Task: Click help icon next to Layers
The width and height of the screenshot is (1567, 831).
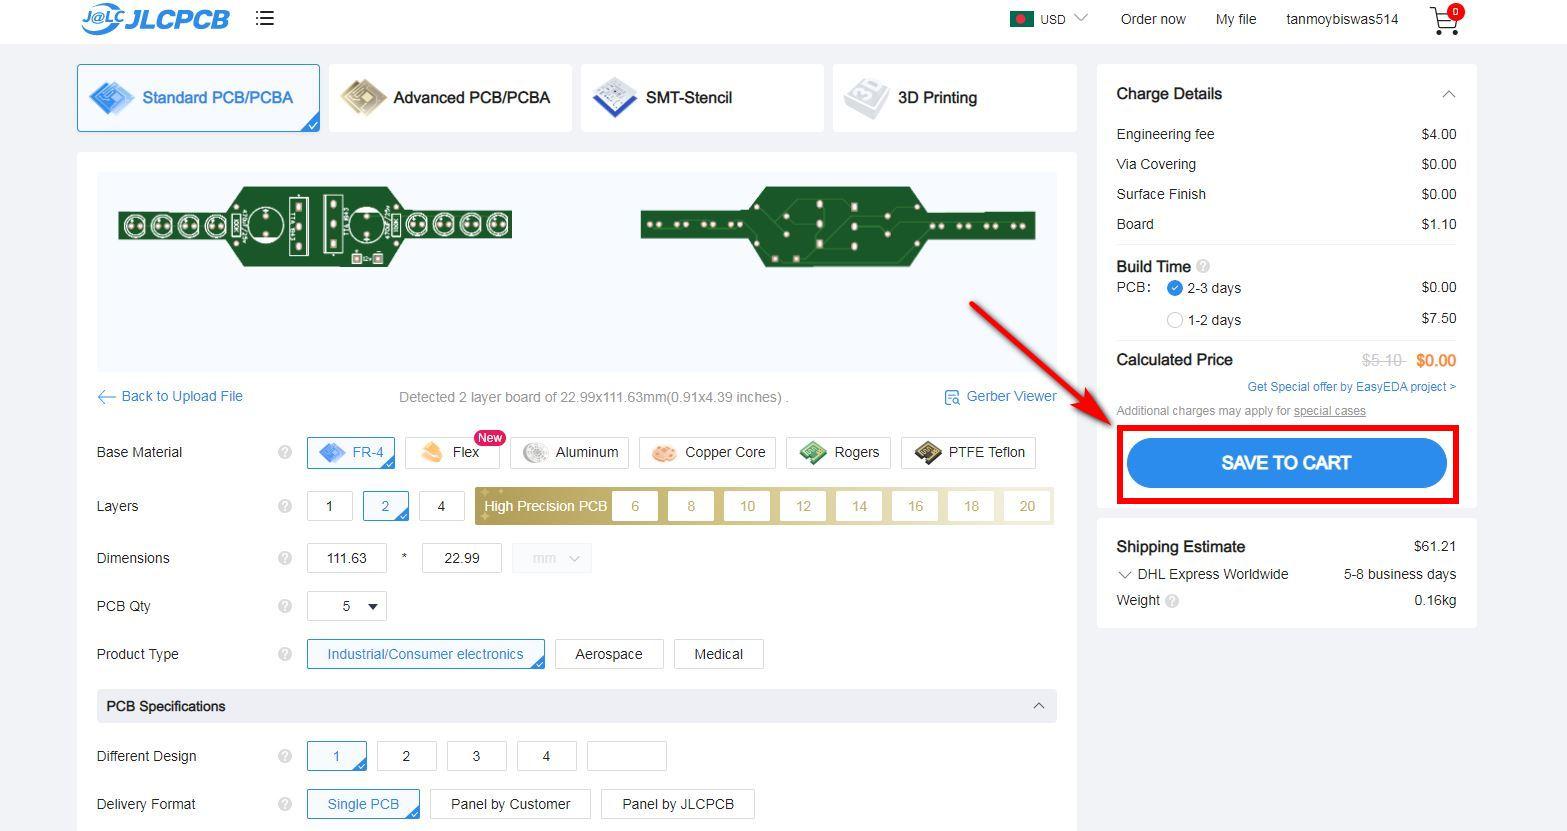Action: (x=284, y=506)
